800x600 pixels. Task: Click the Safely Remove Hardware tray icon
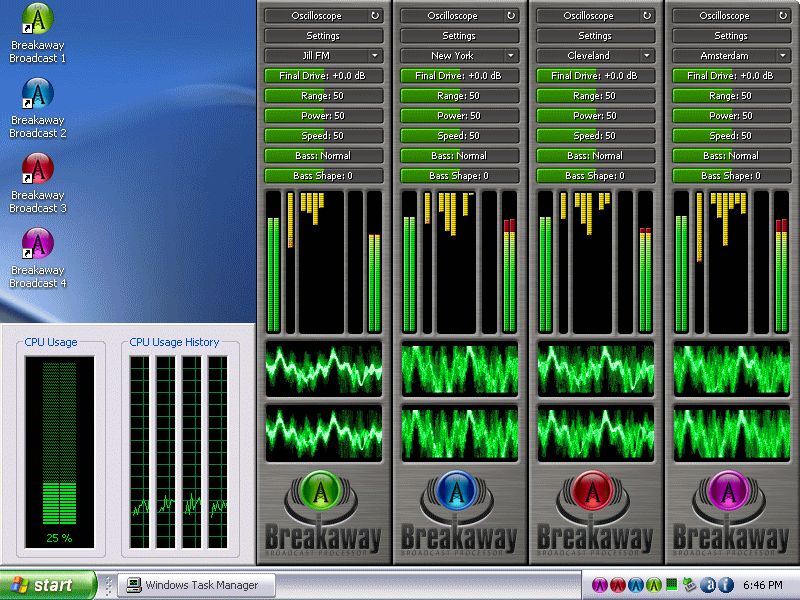[689, 585]
